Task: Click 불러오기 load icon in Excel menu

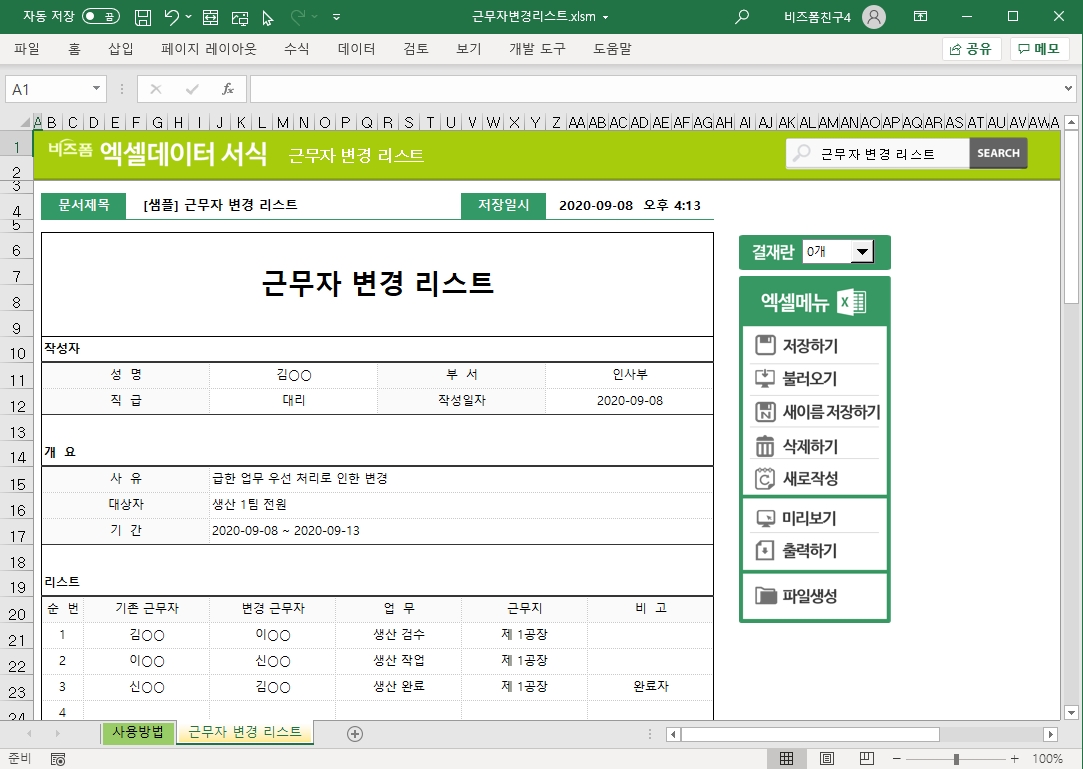Action: [x=766, y=379]
